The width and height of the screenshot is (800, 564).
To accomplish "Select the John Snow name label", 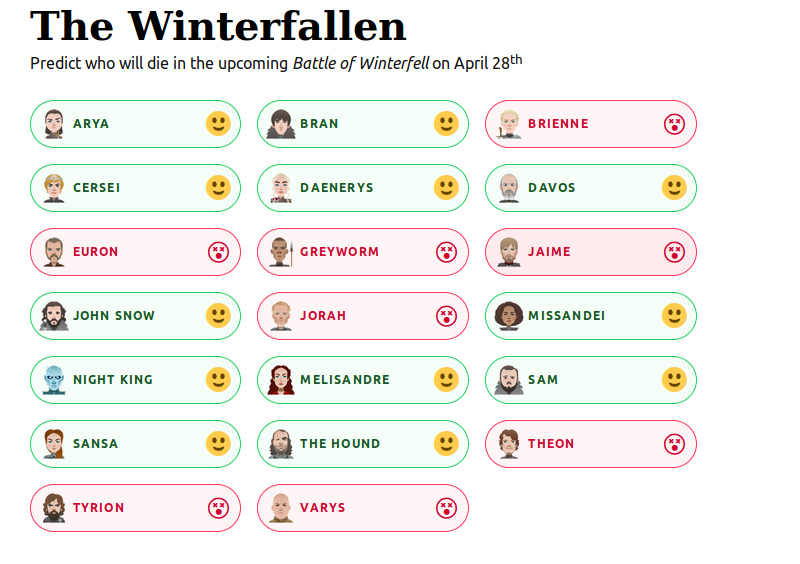I will tap(114, 316).
